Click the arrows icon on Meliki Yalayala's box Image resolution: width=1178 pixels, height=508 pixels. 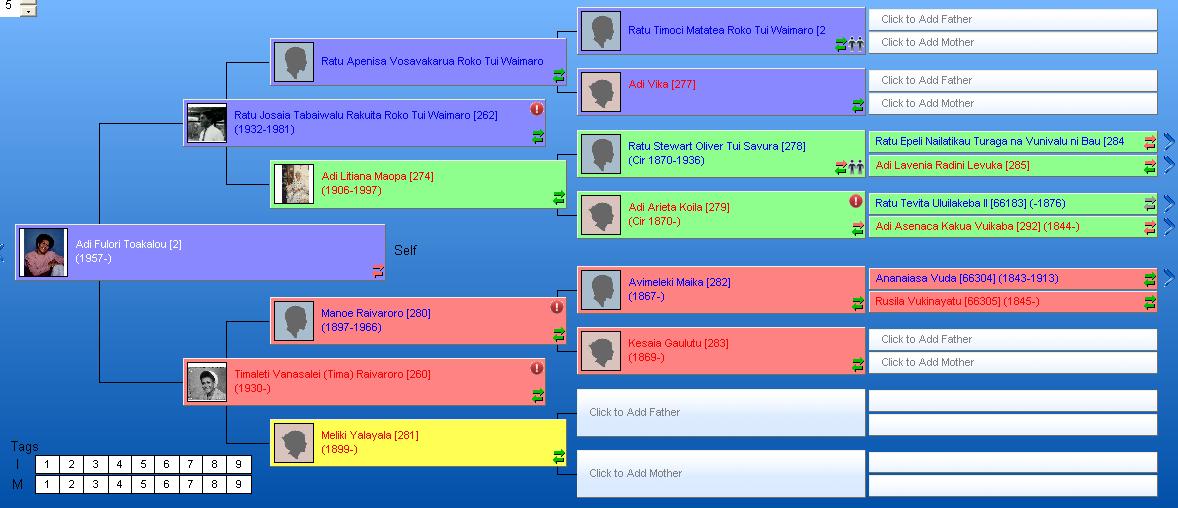(559, 456)
